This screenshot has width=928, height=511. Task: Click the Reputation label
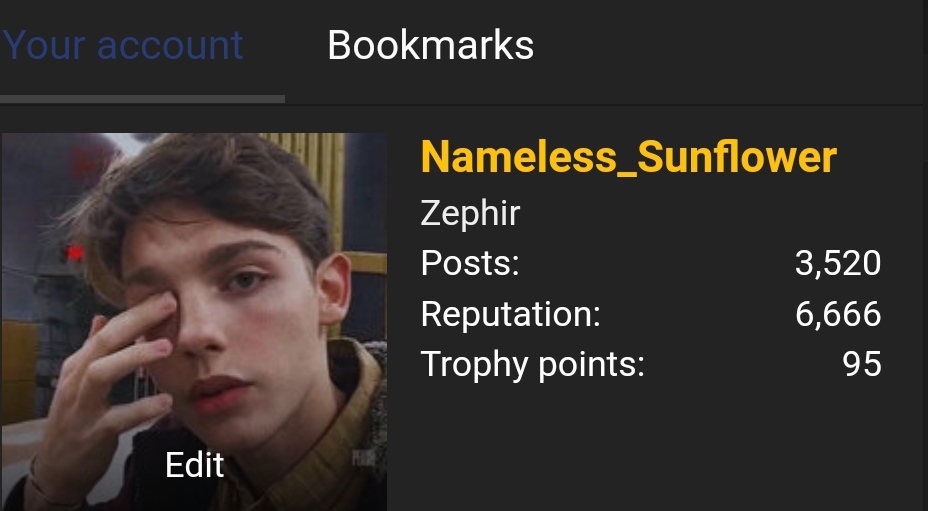point(510,314)
